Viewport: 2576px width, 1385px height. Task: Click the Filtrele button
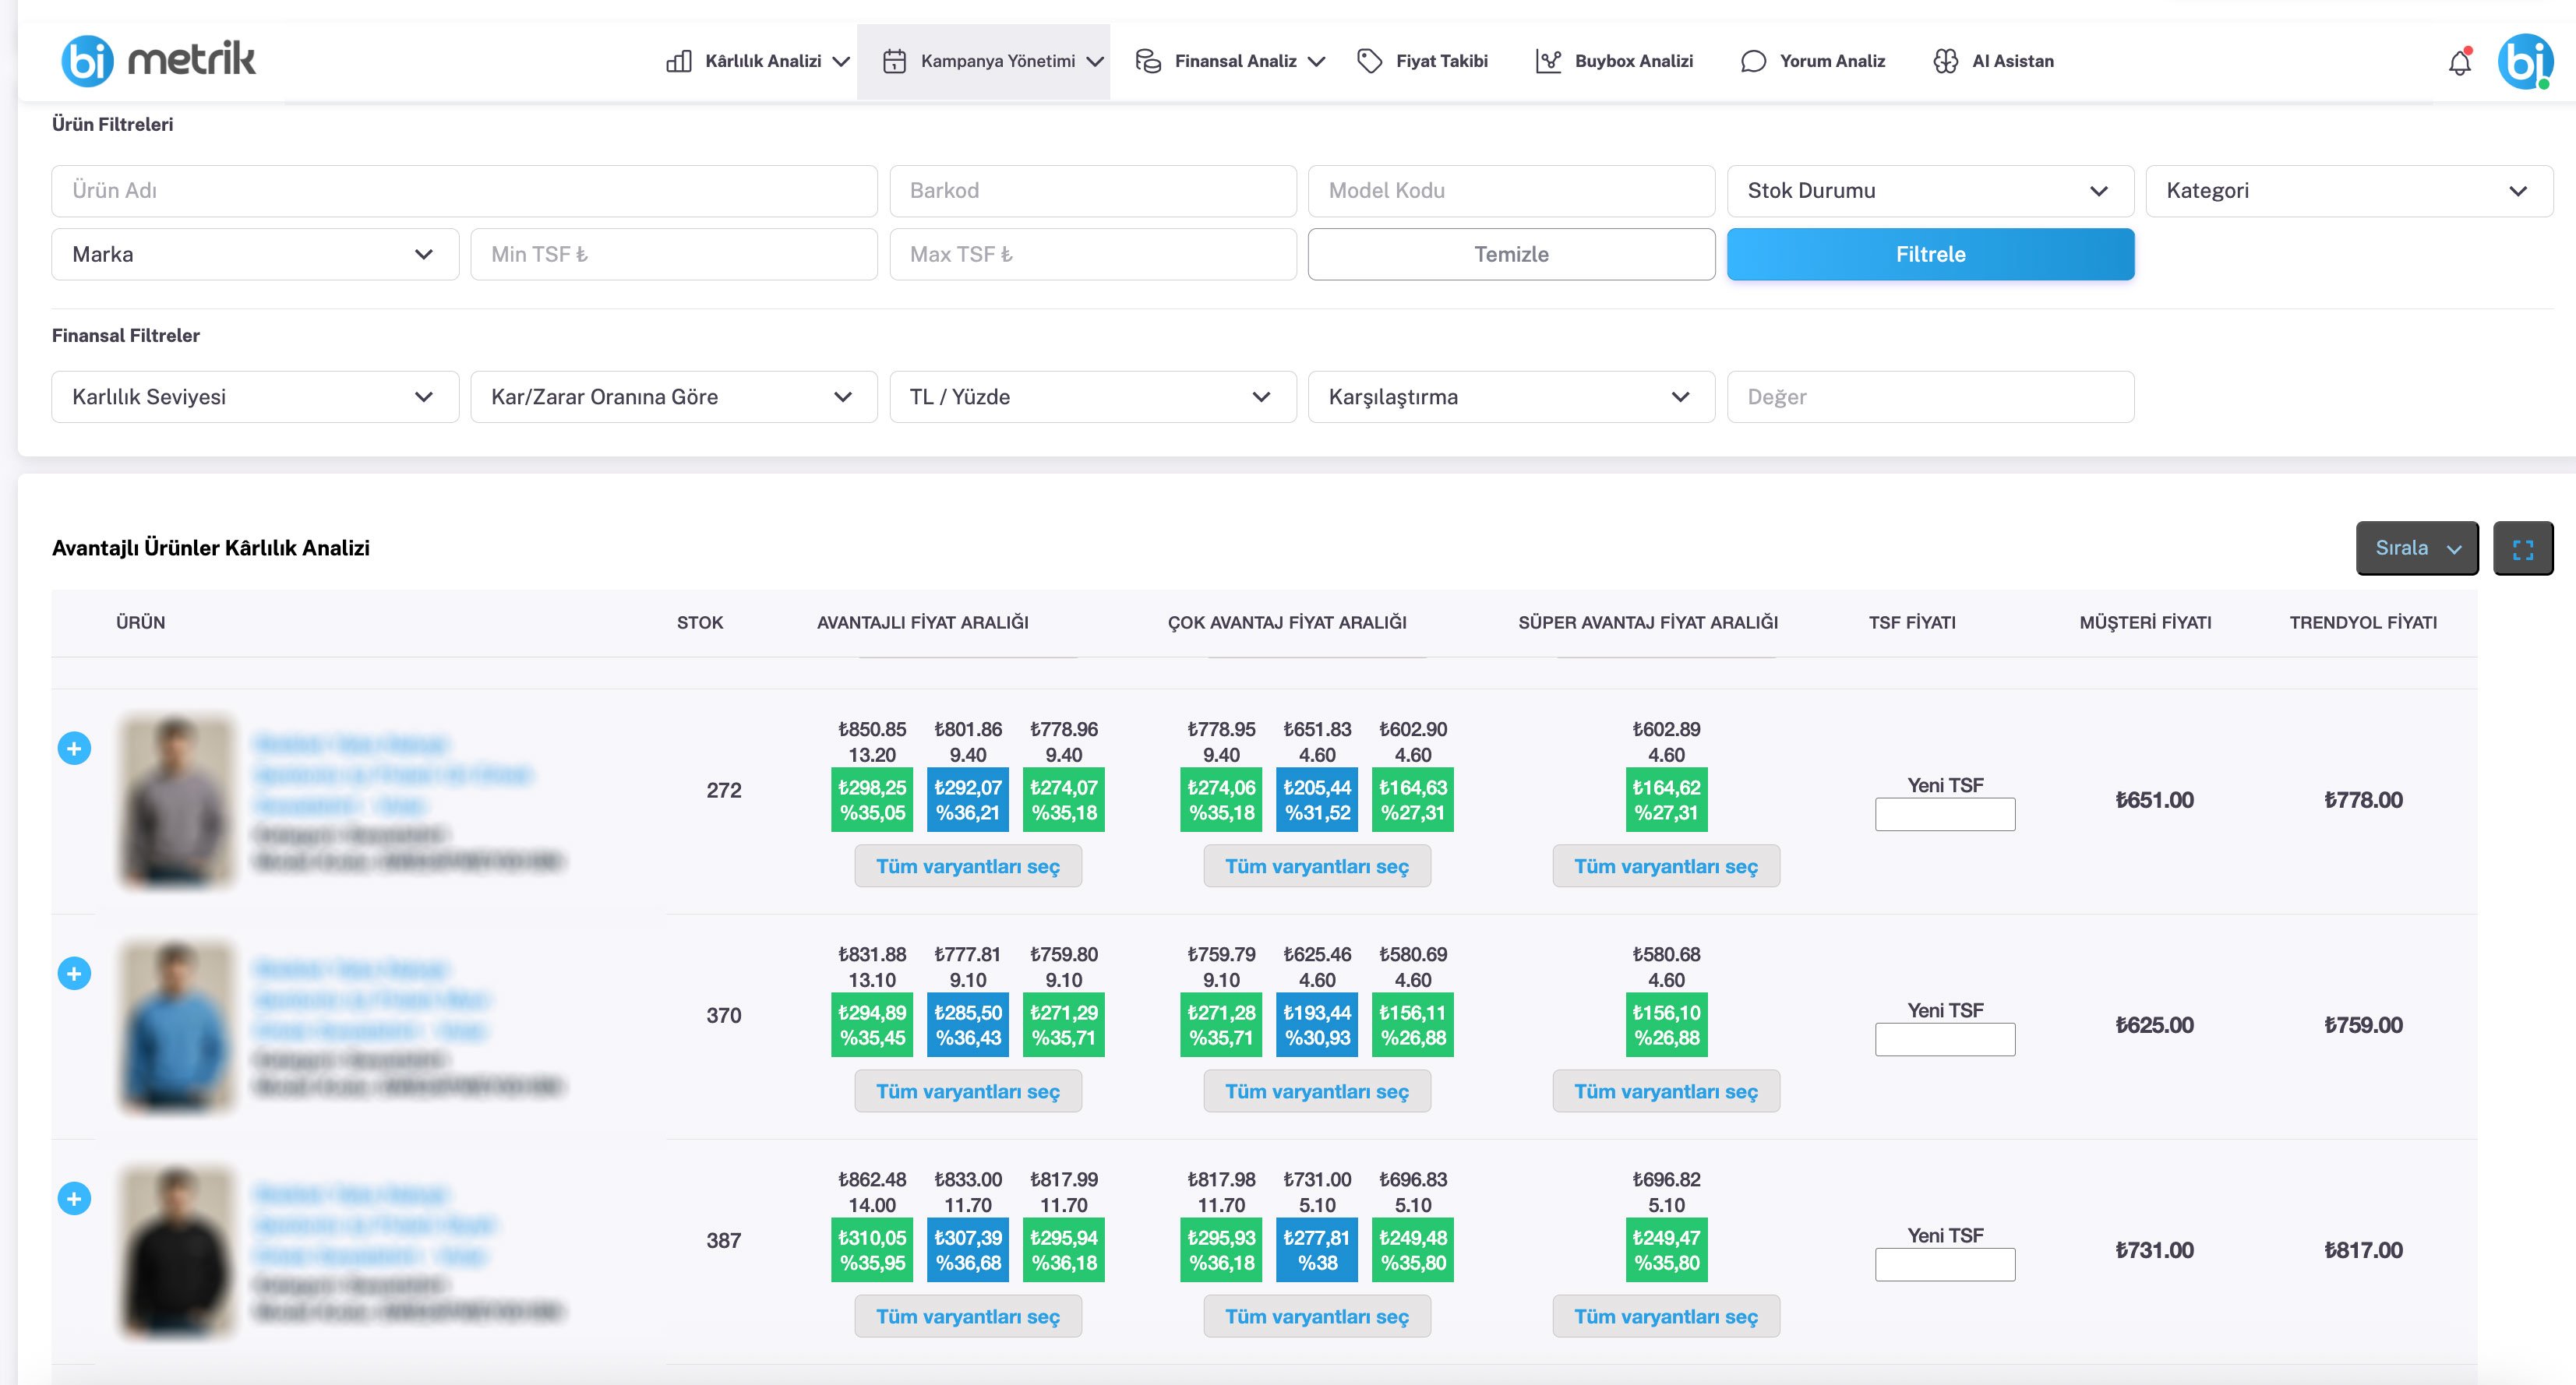1929,254
